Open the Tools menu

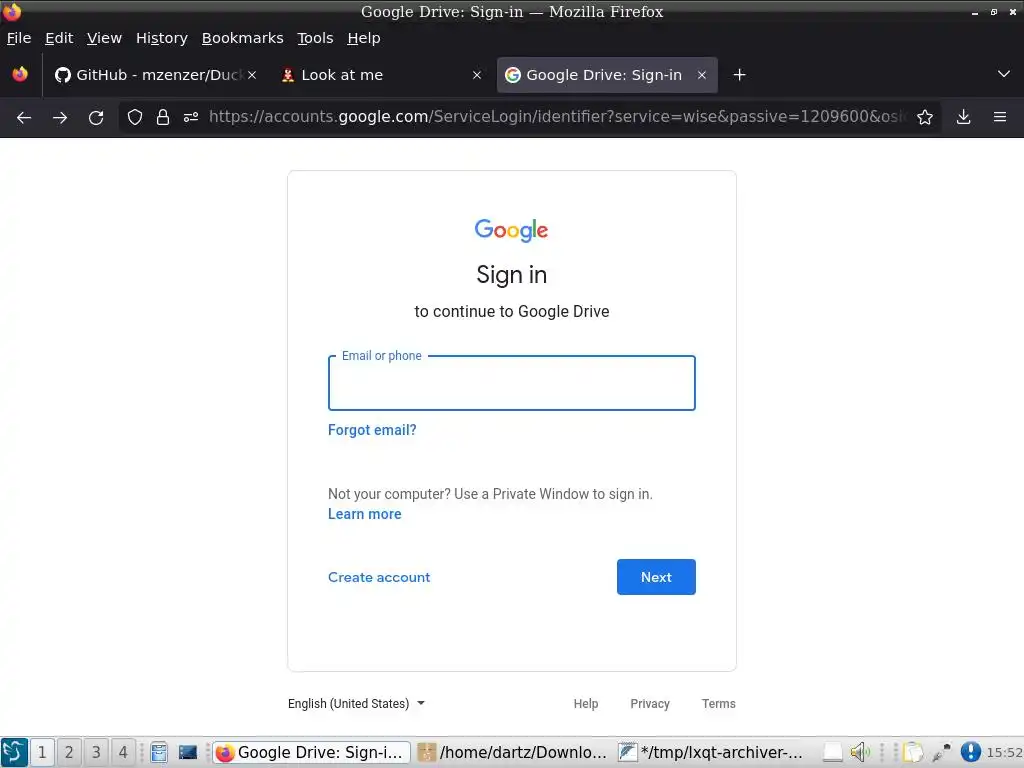click(315, 38)
